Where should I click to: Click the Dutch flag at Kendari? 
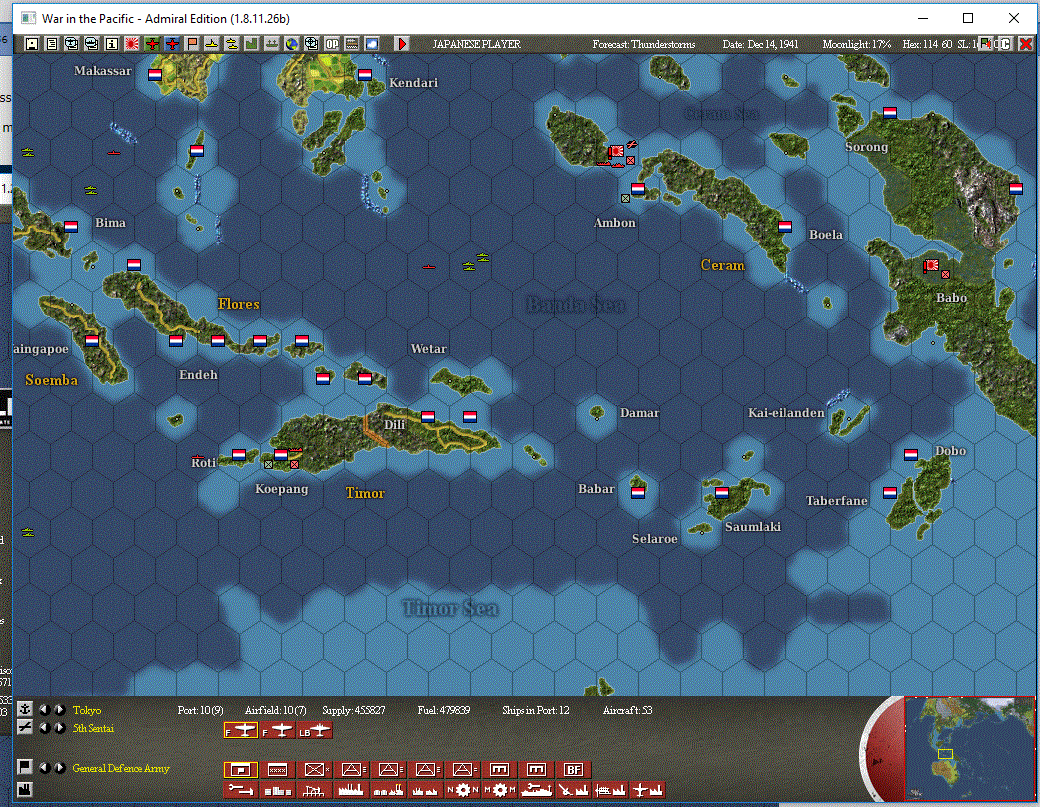pos(365,75)
